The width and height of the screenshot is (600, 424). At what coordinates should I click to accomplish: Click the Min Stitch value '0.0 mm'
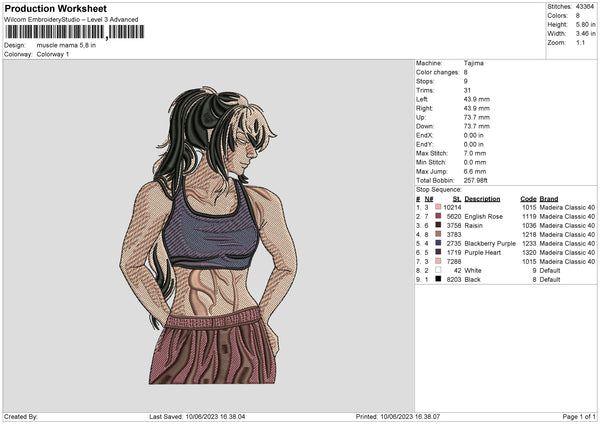coord(475,162)
